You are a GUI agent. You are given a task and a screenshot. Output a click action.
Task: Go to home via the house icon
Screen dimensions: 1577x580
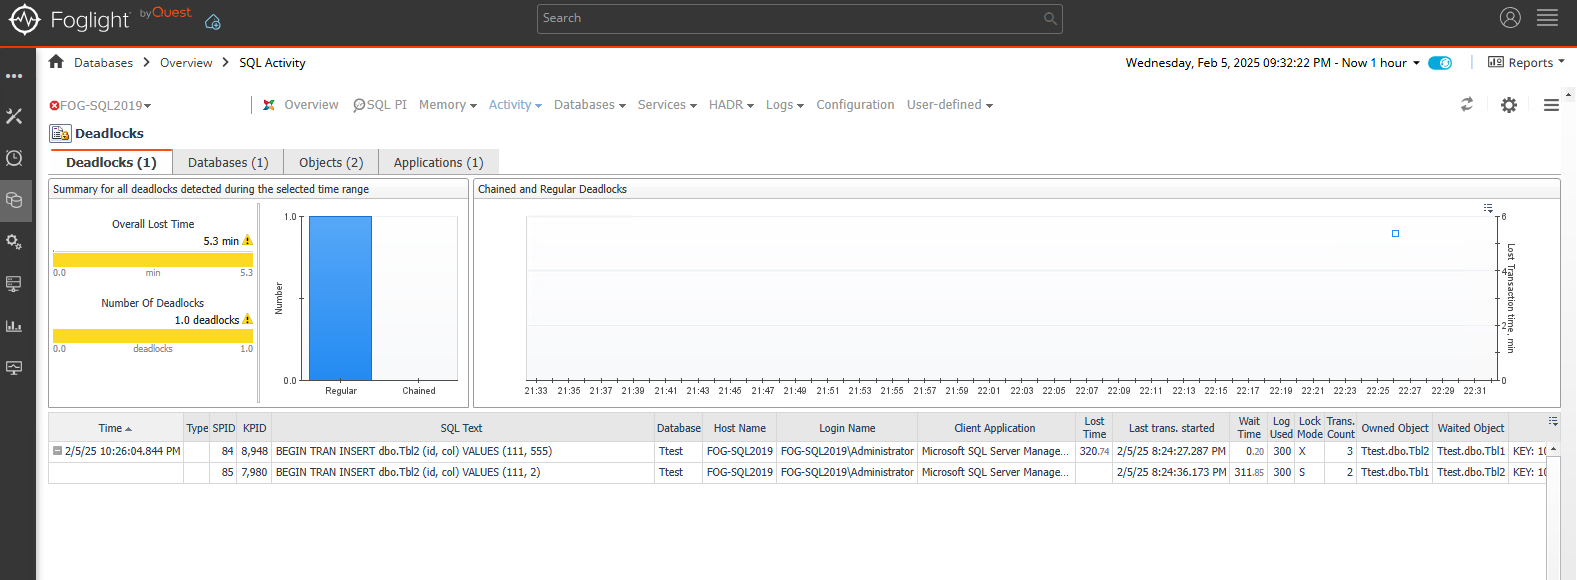pyautogui.click(x=56, y=62)
